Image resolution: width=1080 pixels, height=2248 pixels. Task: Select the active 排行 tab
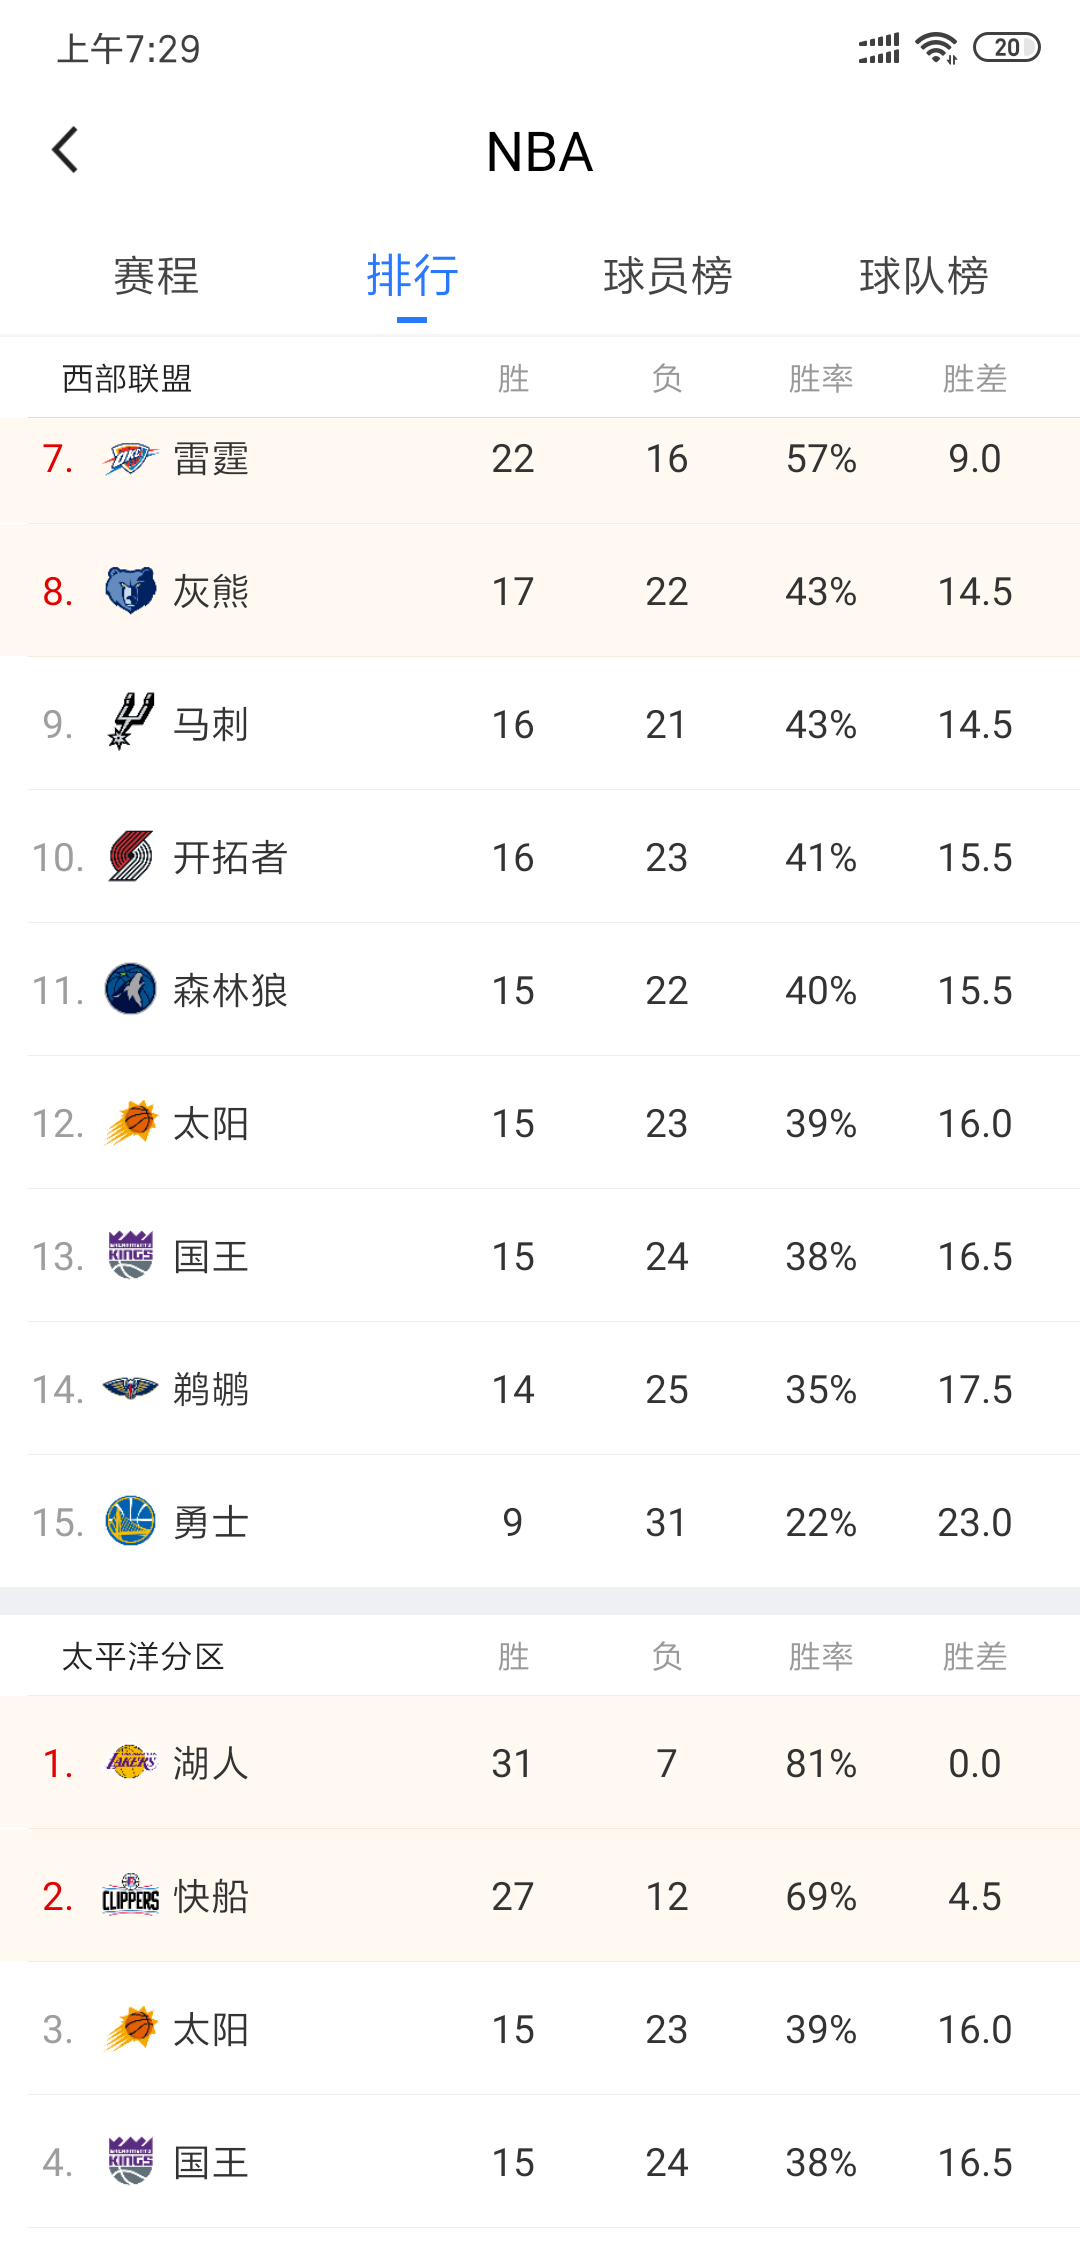[412, 276]
